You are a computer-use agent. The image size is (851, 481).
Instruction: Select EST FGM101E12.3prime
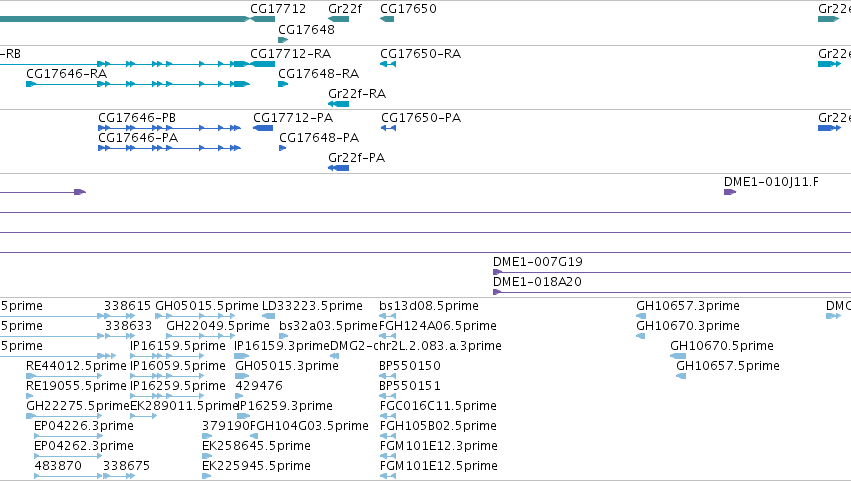(x=439, y=446)
